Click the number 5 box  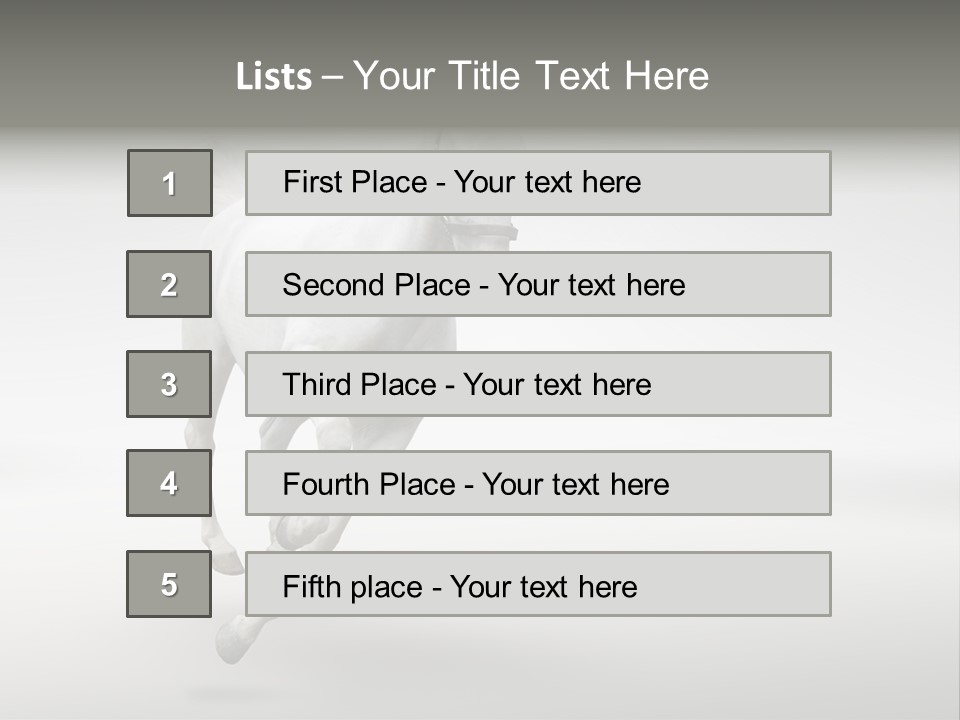(x=169, y=584)
